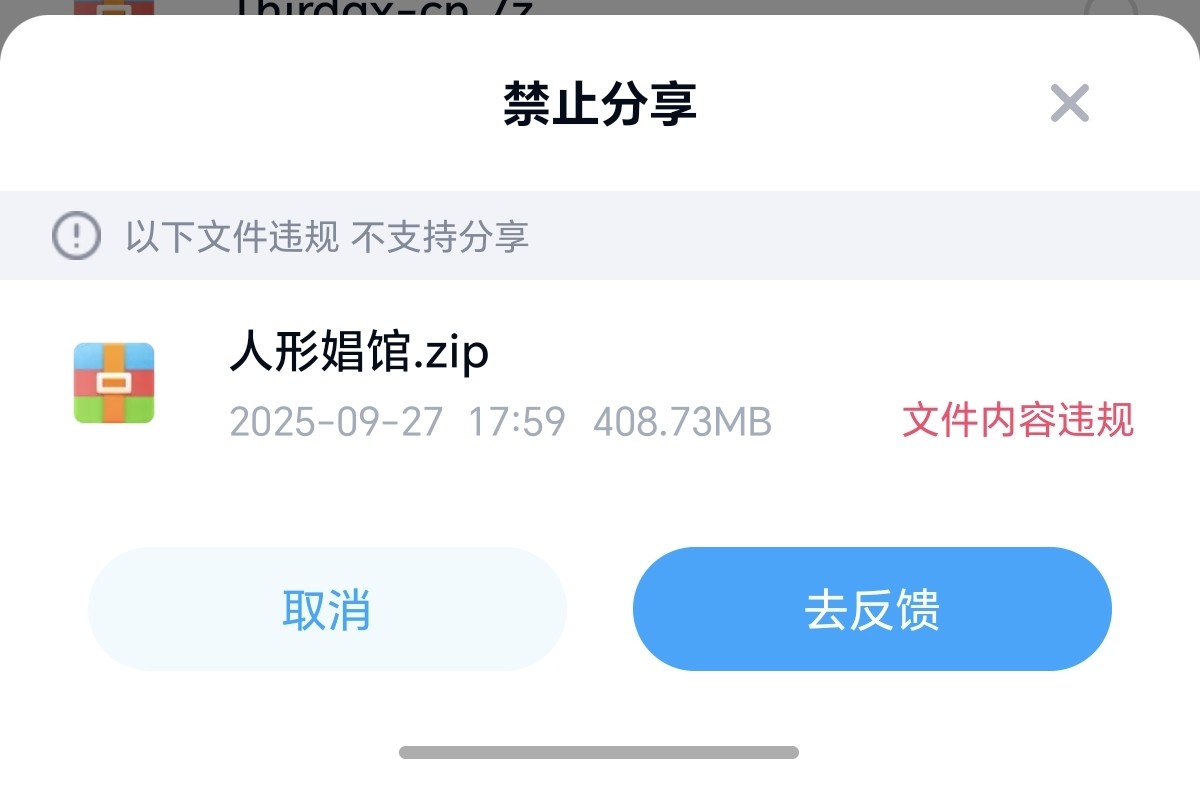1200x789 pixels.
Task: Tap the 禁止分享 dialog title
Action: (600, 104)
